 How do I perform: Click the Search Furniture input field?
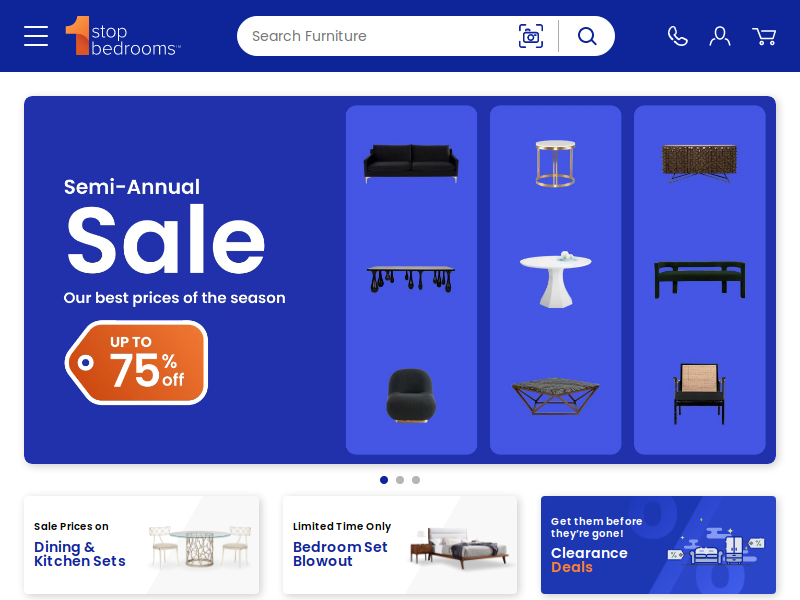click(x=378, y=36)
